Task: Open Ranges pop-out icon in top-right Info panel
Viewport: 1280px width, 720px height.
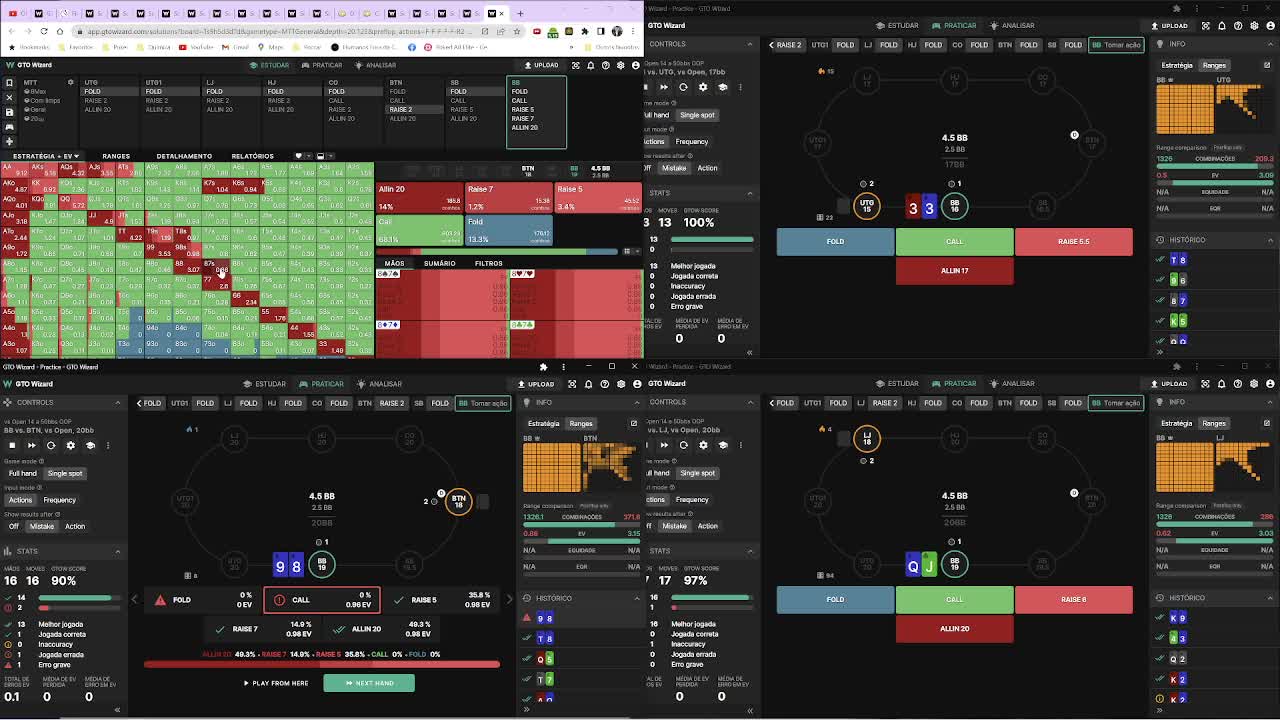Action: coord(1266,65)
